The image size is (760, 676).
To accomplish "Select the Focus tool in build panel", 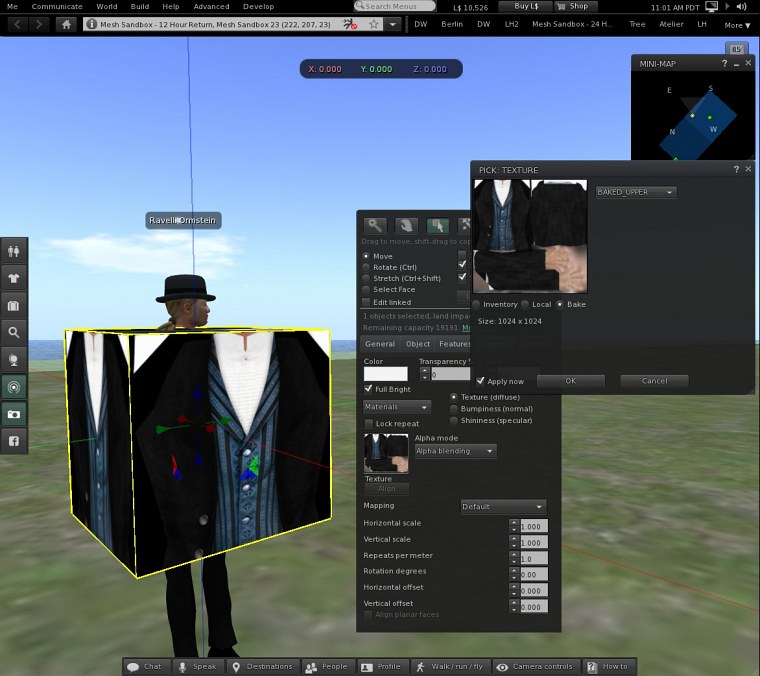I will [x=375, y=226].
